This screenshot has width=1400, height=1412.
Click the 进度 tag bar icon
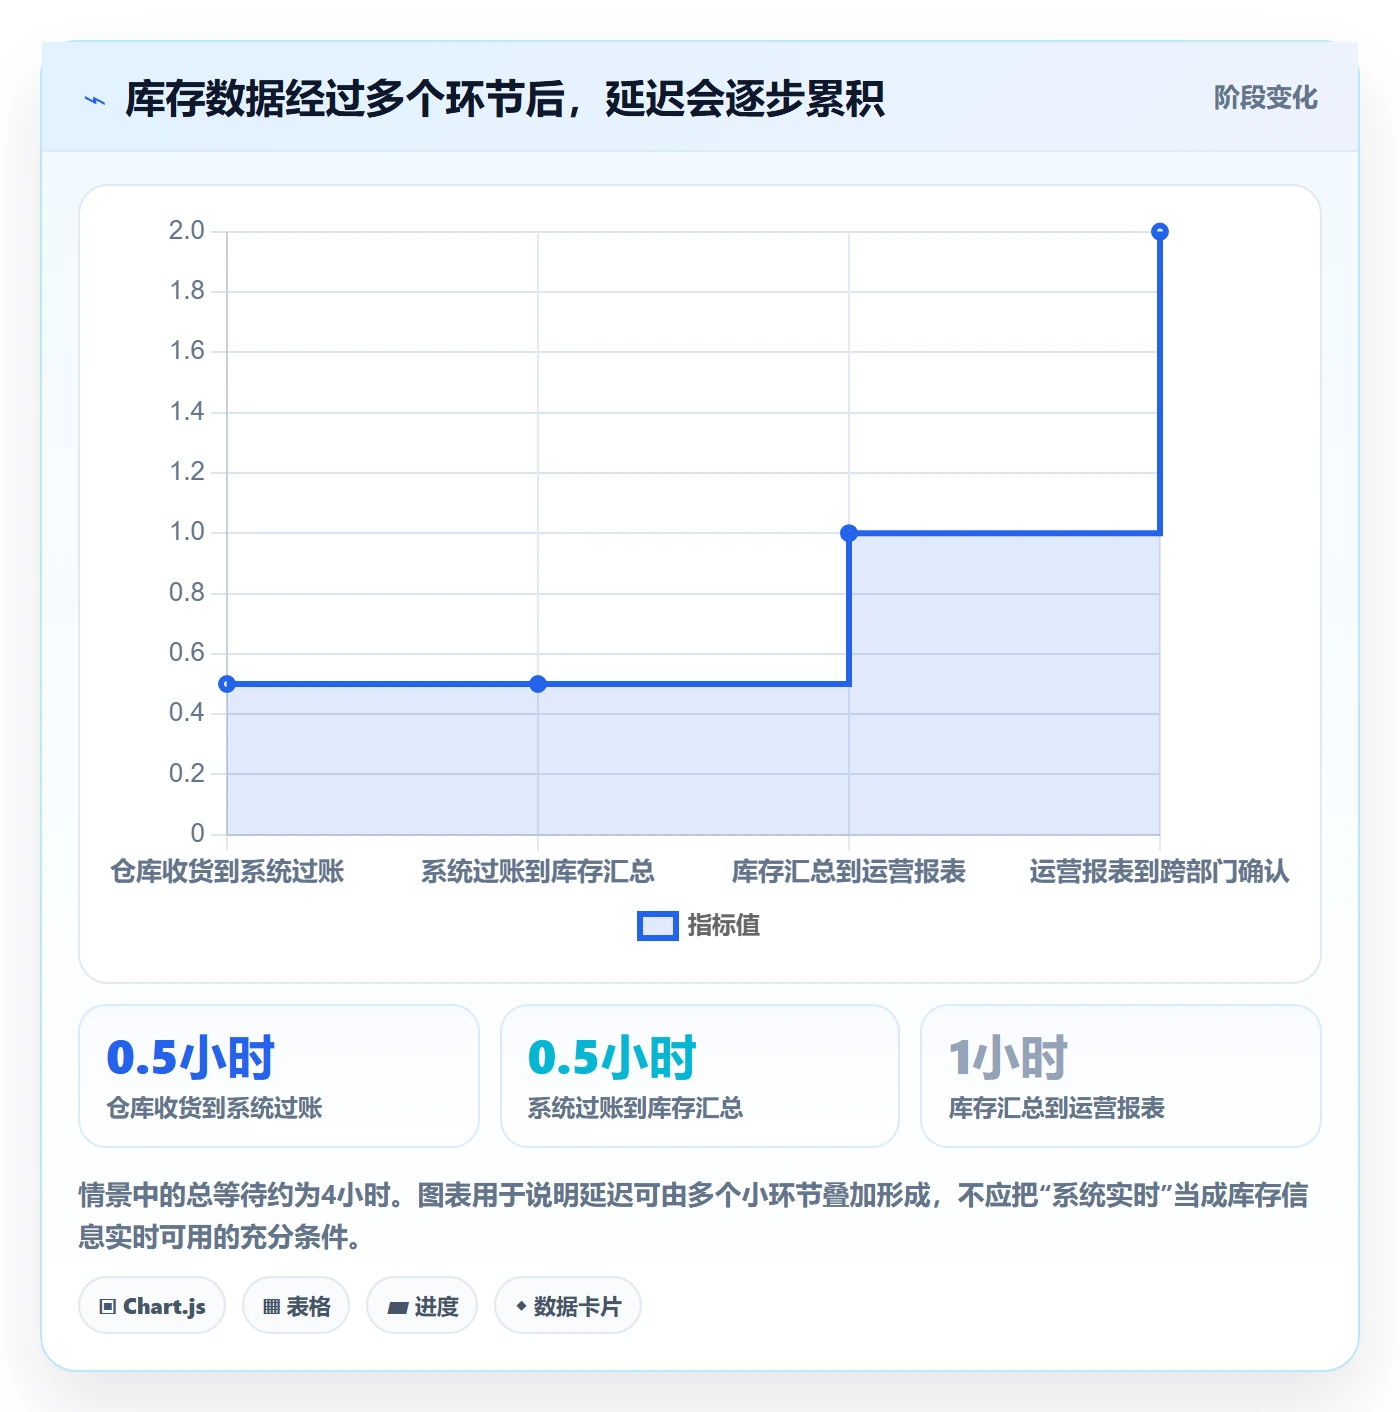tap(397, 1307)
